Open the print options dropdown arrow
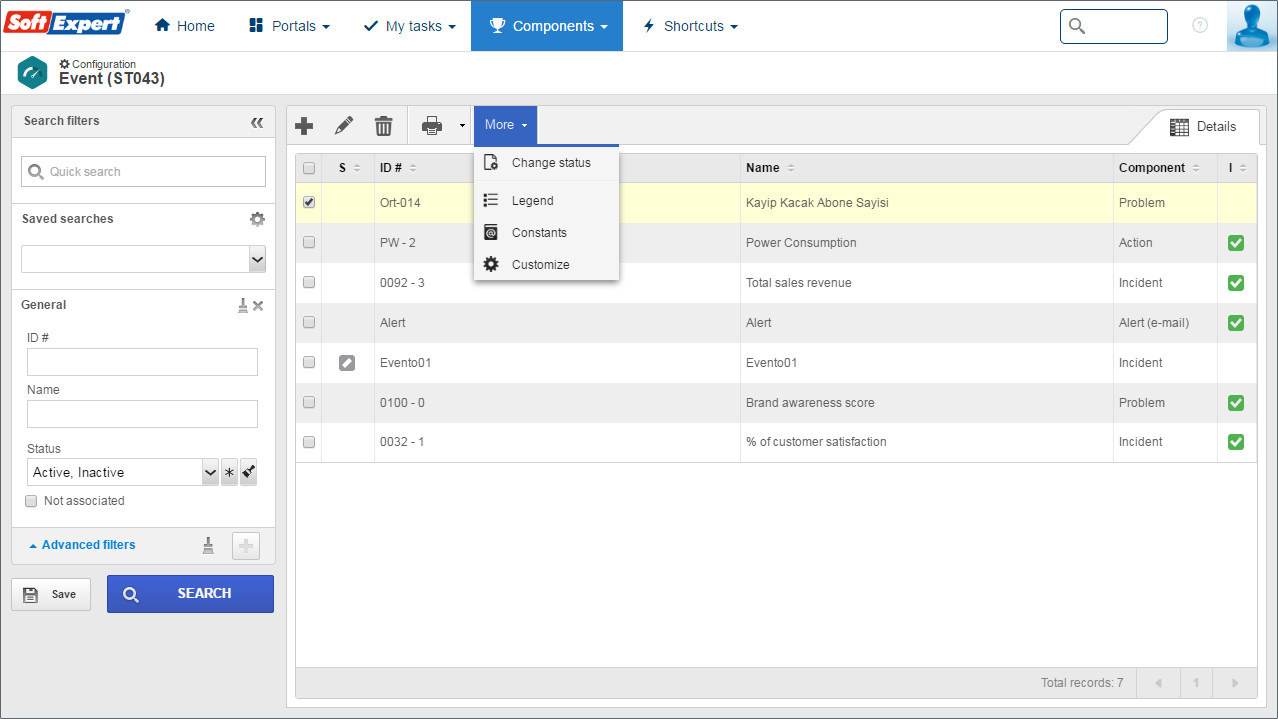Image resolution: width=1278 pixels, height=719 pixels. pyautogui.click(x=462, y=126)
